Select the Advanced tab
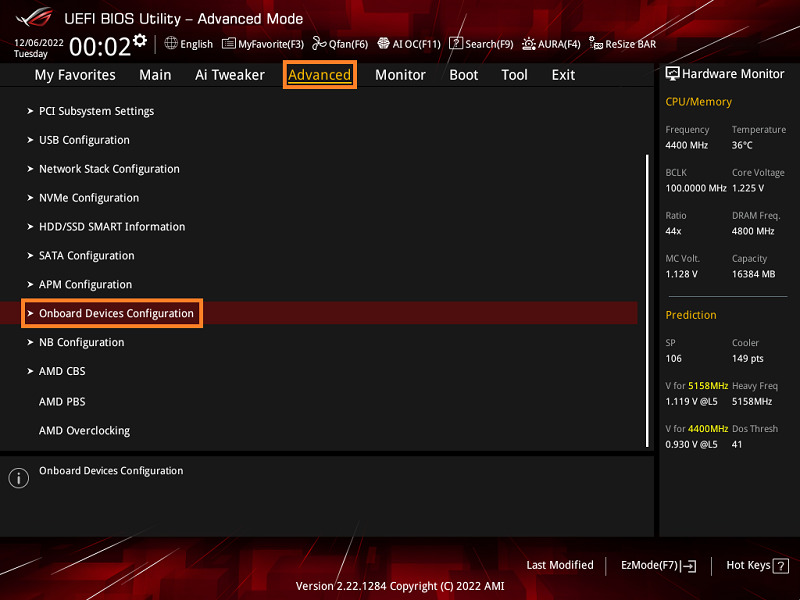This screenshot has height=600, width=800. click(x=319, y=75)
